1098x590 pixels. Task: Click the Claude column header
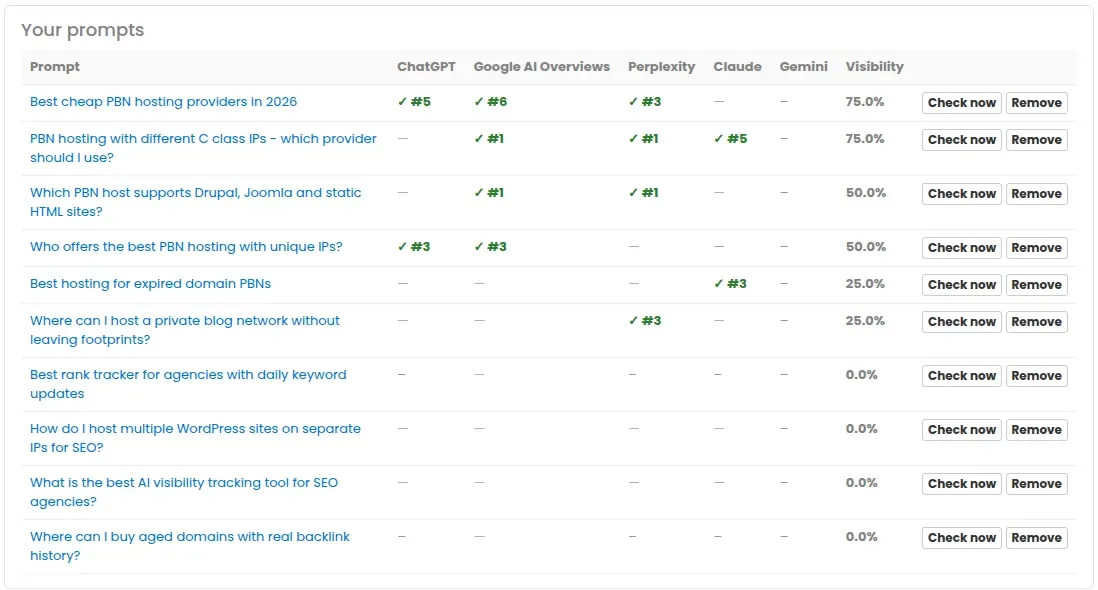[x=737, y=66]
